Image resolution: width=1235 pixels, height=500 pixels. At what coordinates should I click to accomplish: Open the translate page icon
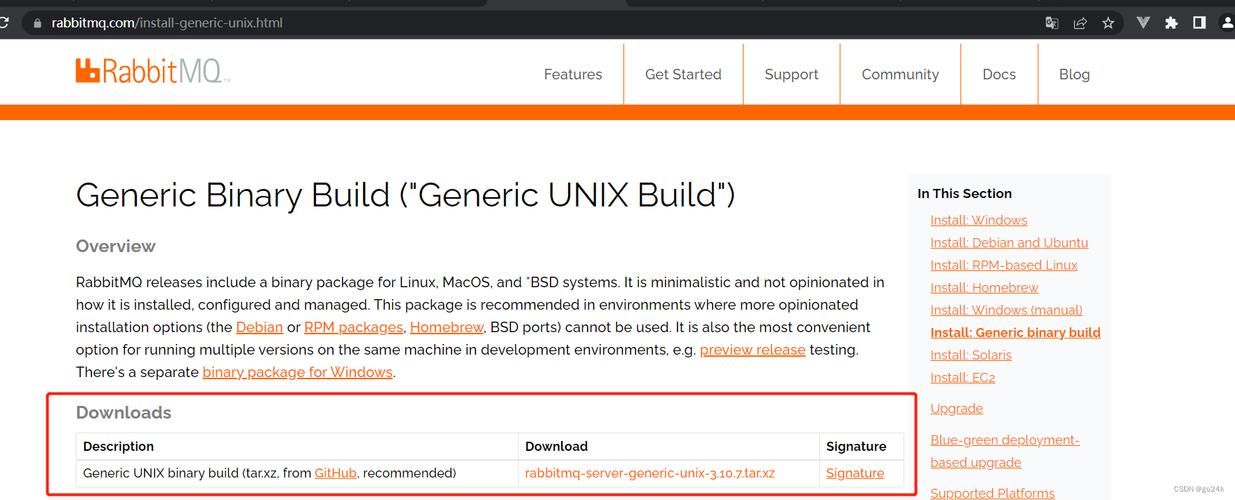click(1052, 22)
